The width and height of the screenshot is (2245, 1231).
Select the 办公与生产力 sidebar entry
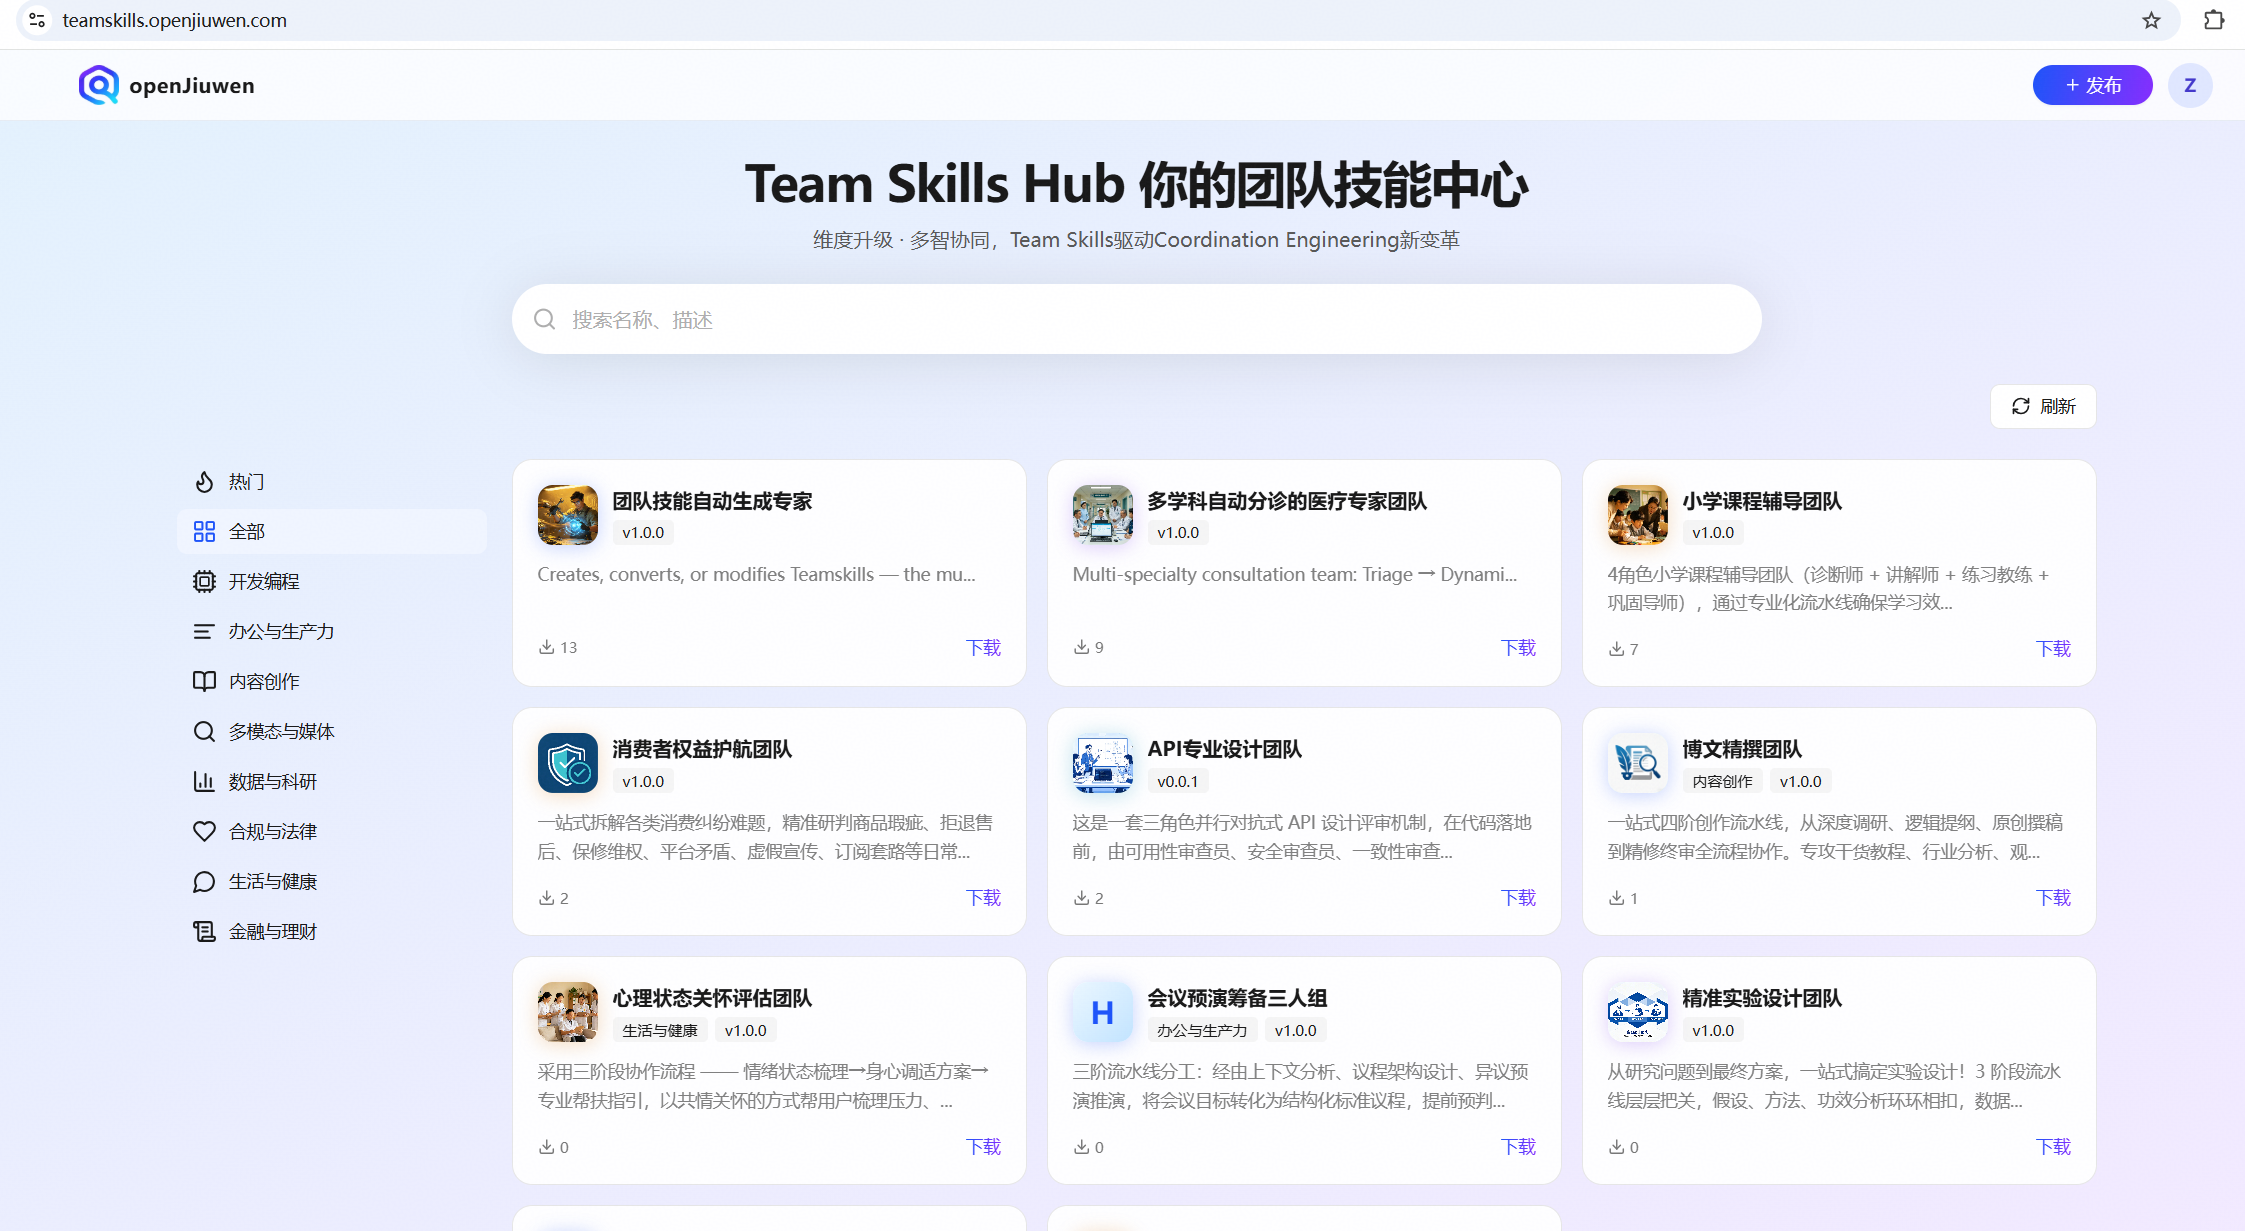[263, 631]
